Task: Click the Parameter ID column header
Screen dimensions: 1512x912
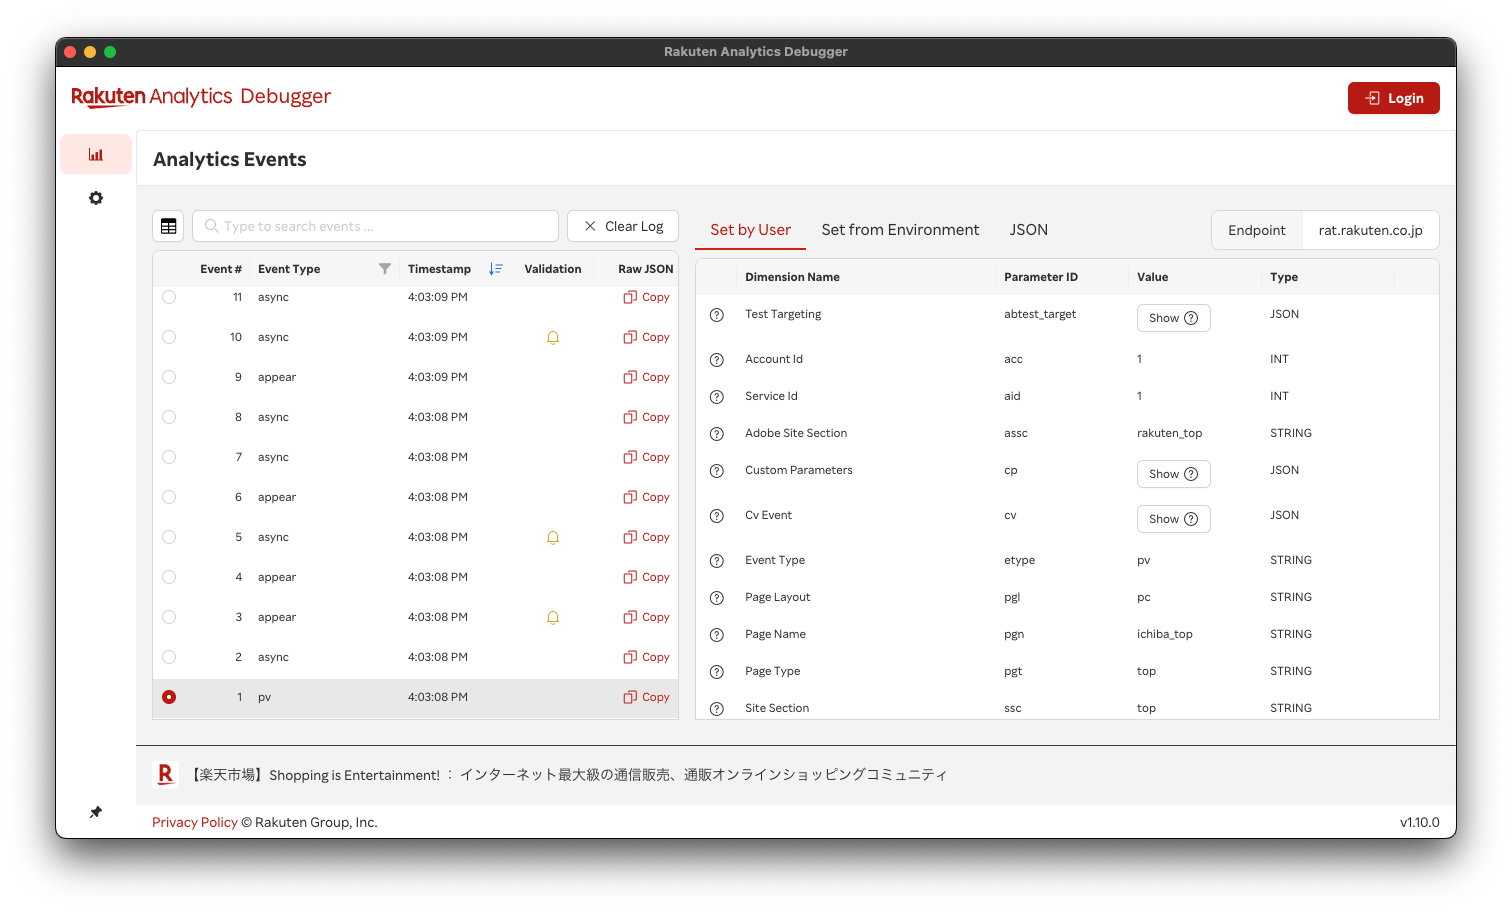Action: tap(1041, 277)
